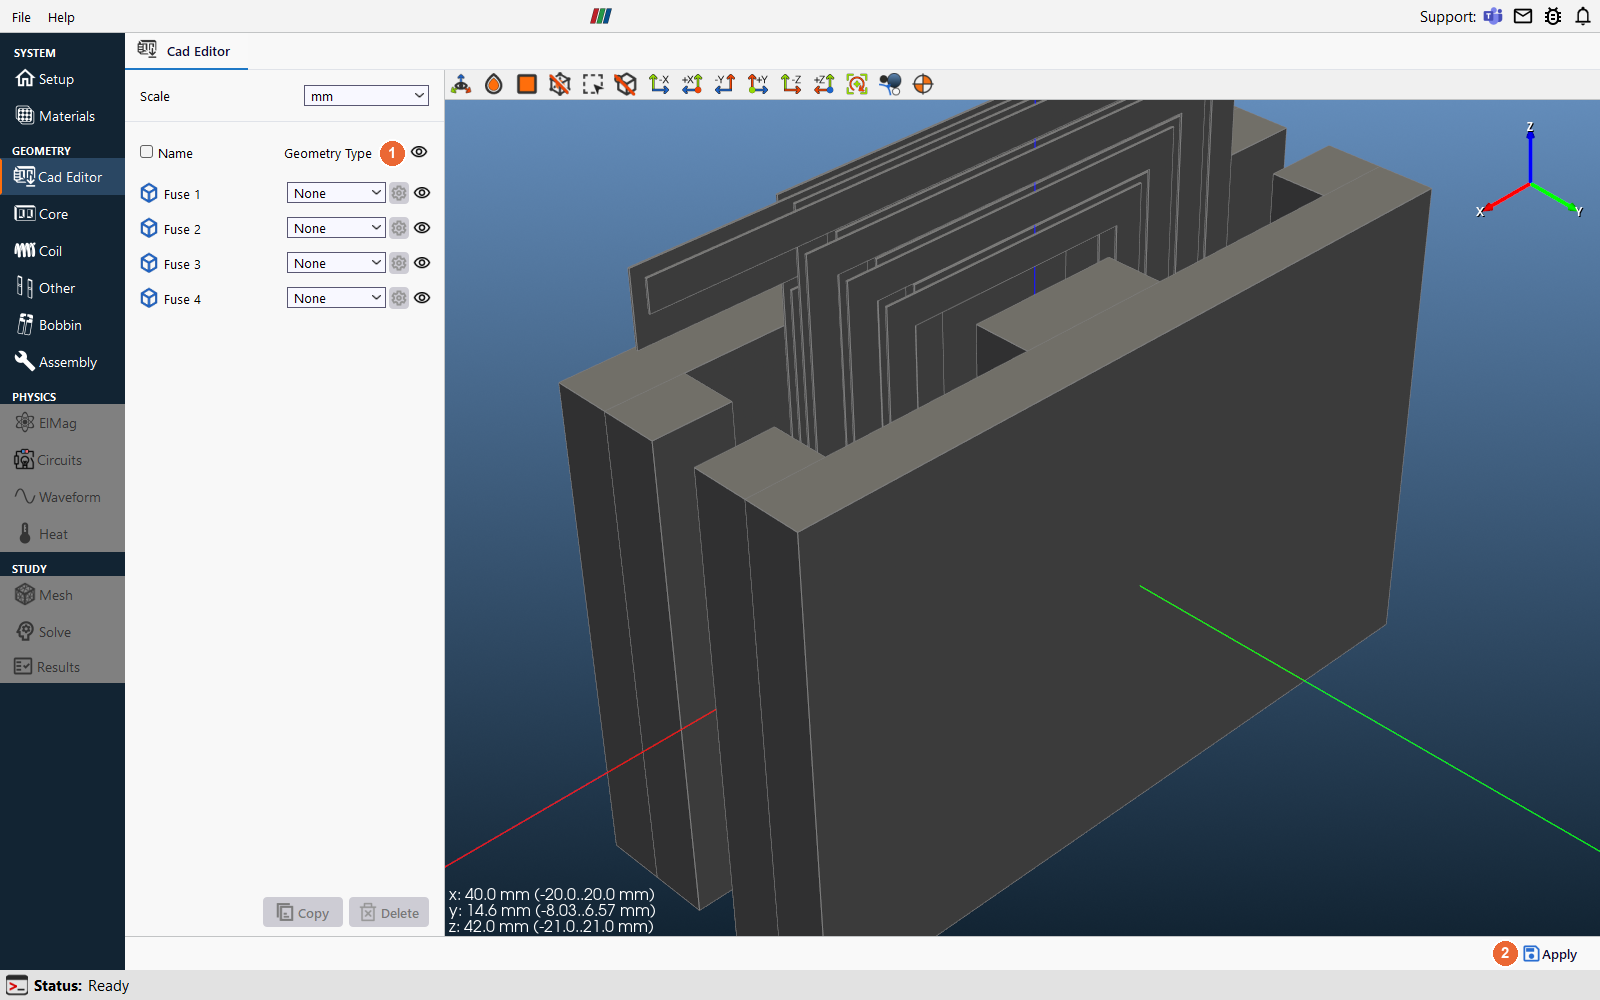Click the Copy button
Viewport: 1600px width, 1000px height.
[x=303, y=912]
